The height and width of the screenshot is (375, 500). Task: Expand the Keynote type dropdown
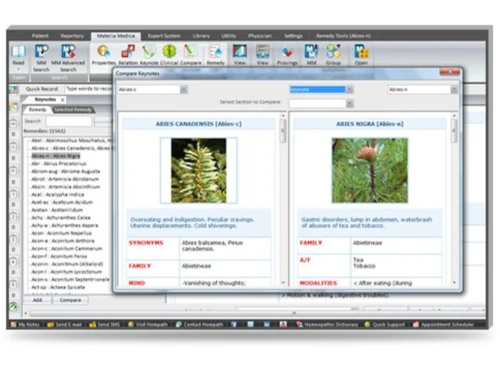click(350, 89)
